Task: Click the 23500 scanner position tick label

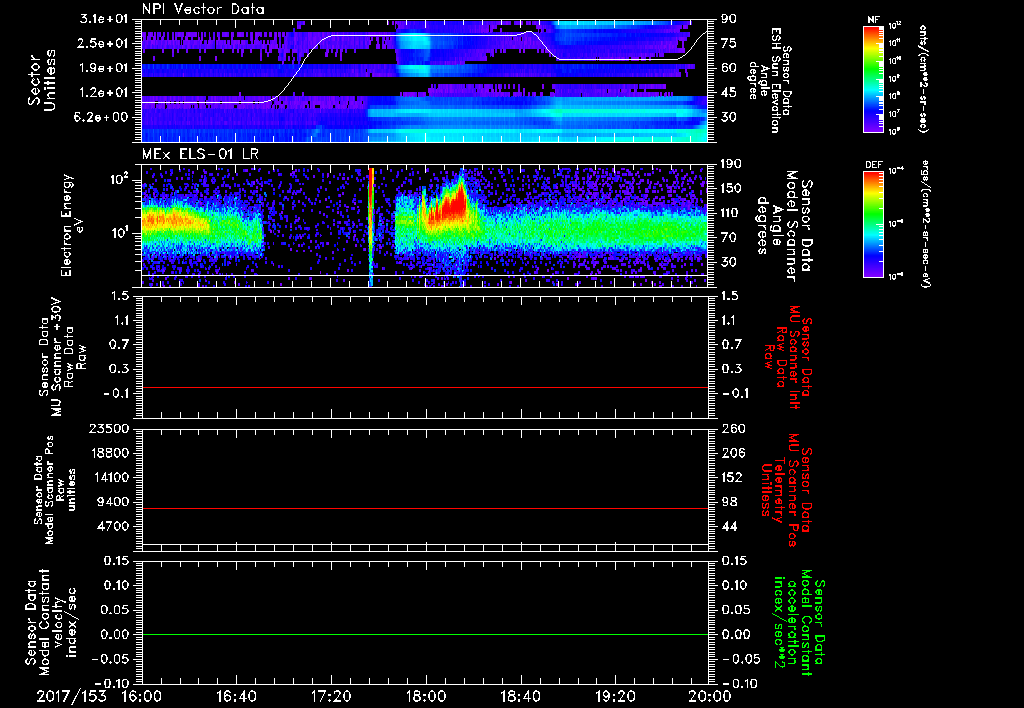Action: point(109,429)
